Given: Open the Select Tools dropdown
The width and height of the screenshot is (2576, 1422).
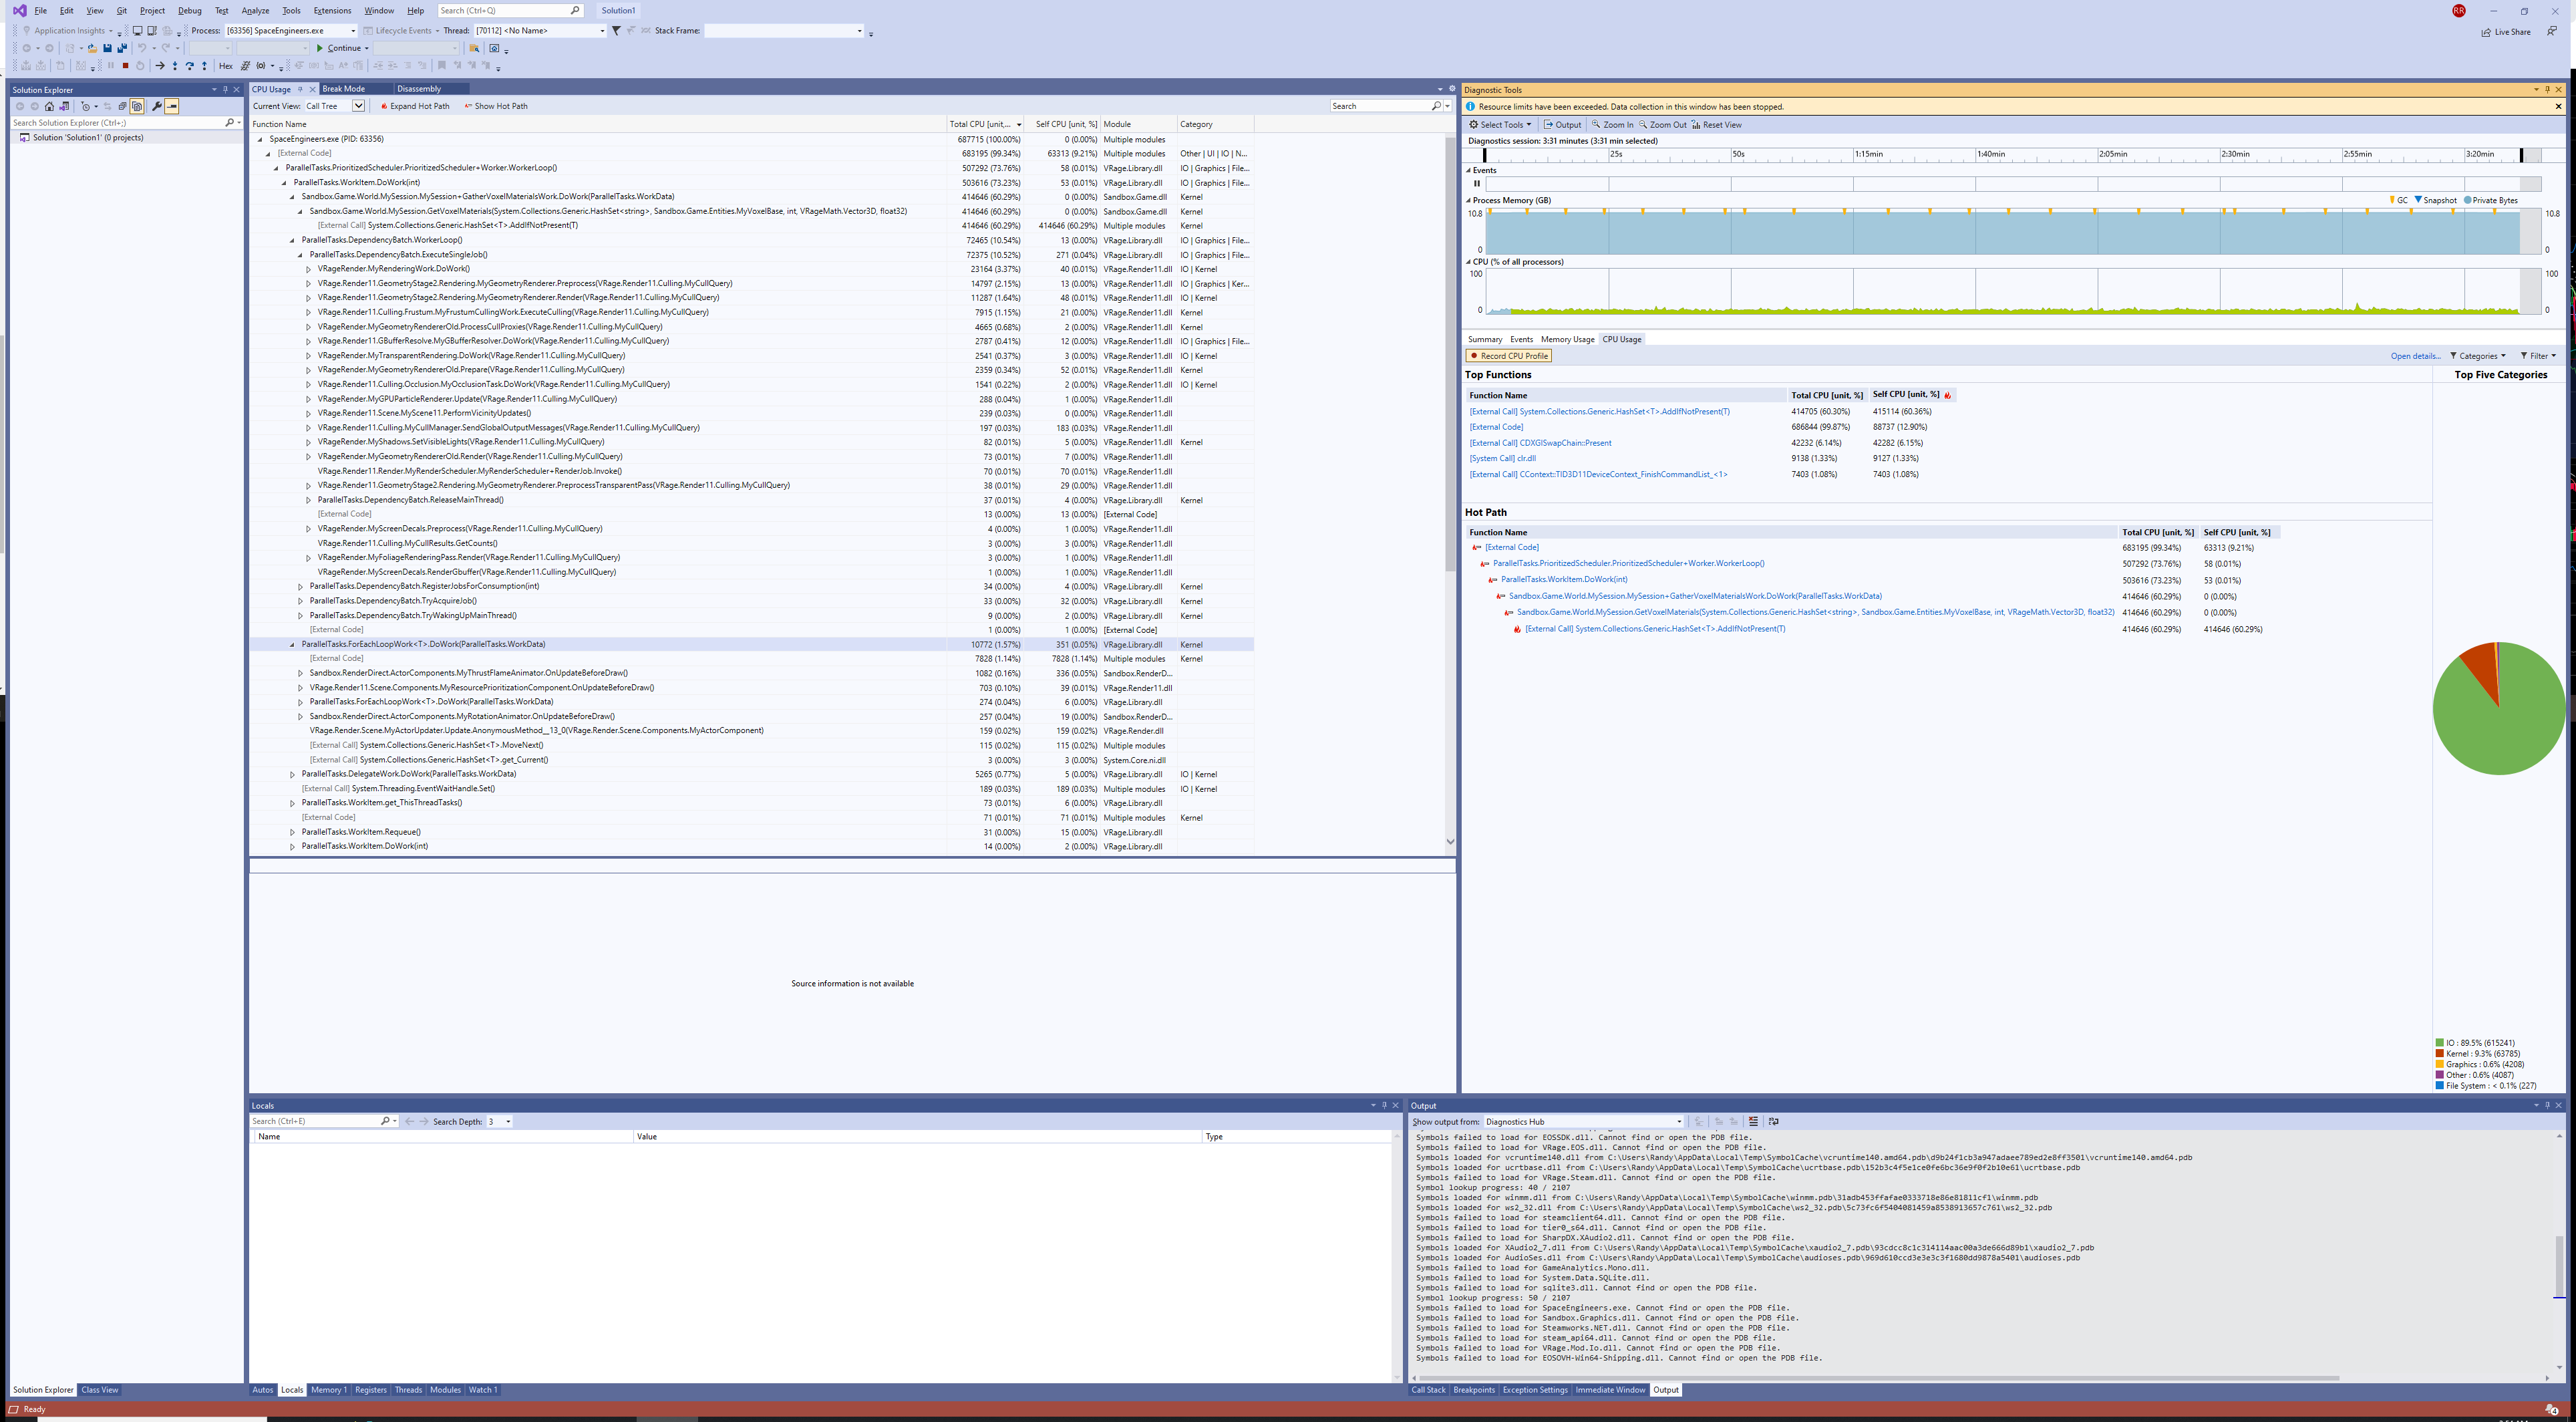Looking at the screenshot, I should coord(1500,125).
